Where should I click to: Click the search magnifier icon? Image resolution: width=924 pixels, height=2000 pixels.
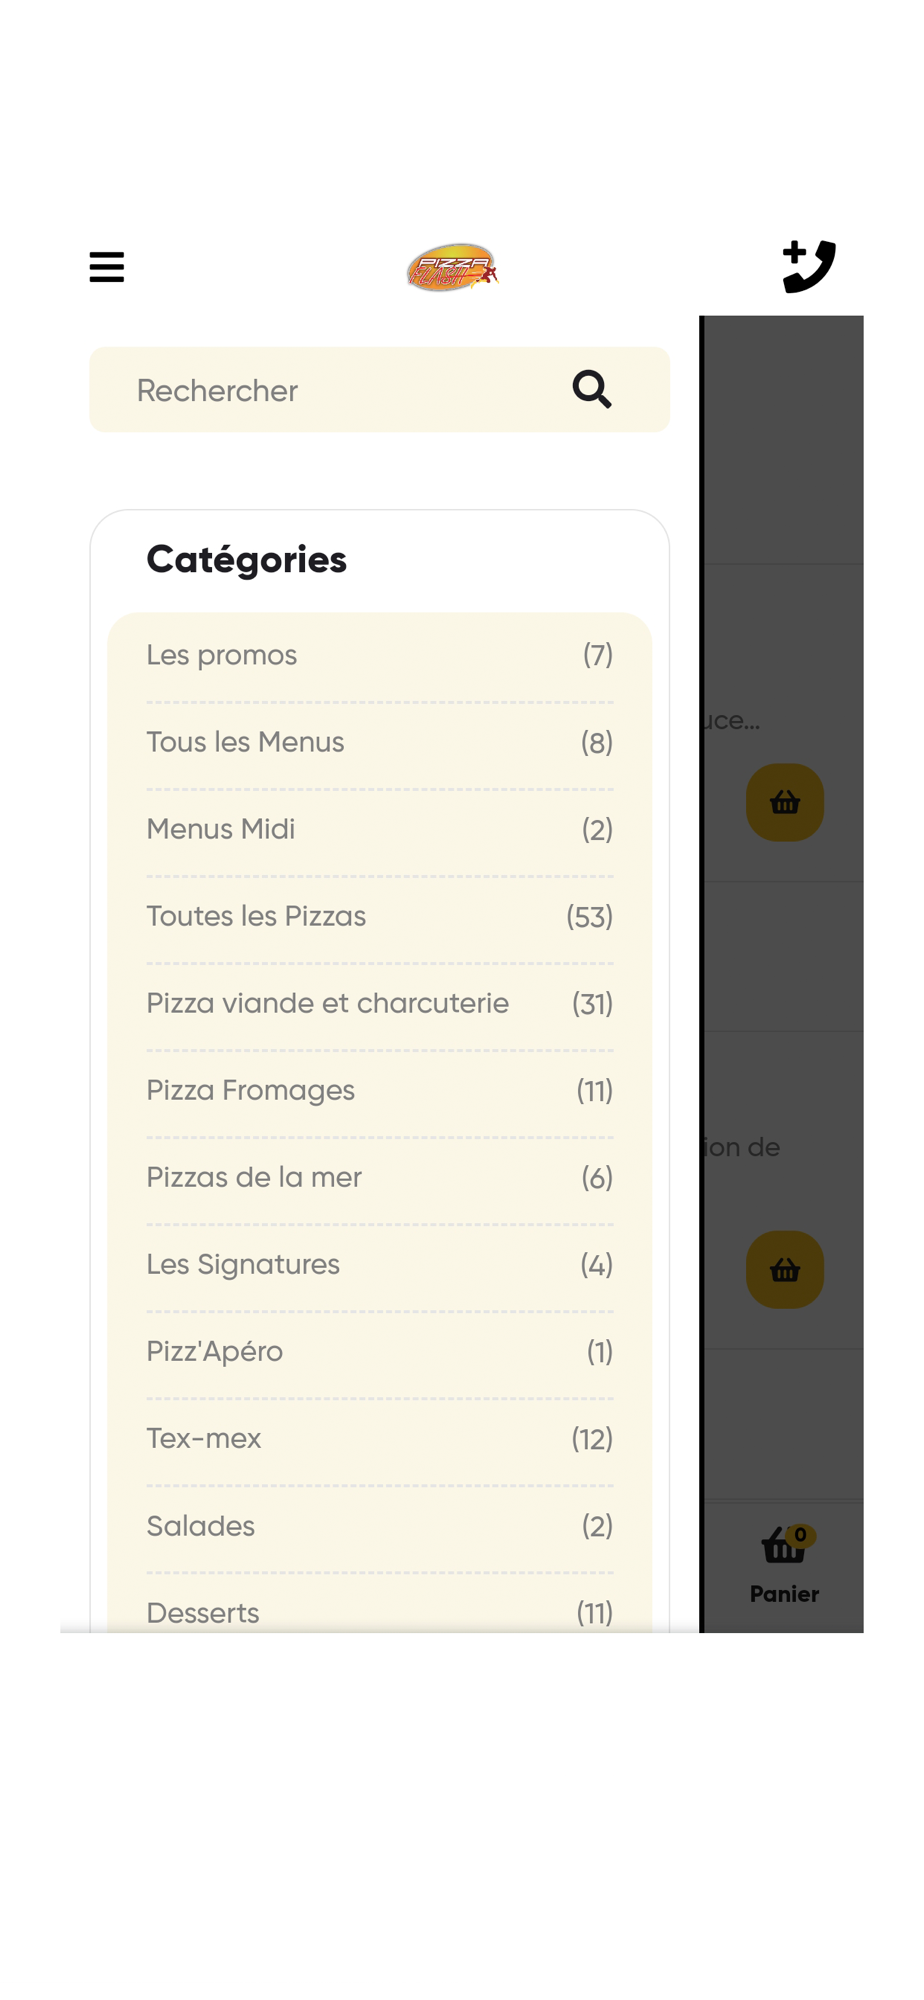tap(592, 389)
